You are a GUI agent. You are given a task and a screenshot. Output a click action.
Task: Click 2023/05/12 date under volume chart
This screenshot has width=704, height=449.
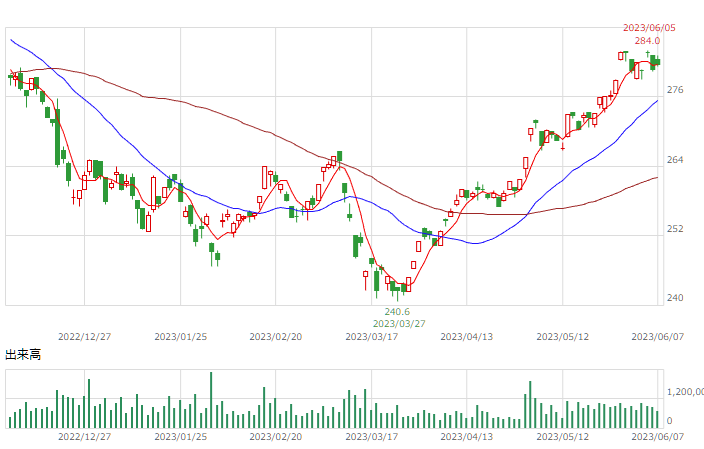pos(563,436)
